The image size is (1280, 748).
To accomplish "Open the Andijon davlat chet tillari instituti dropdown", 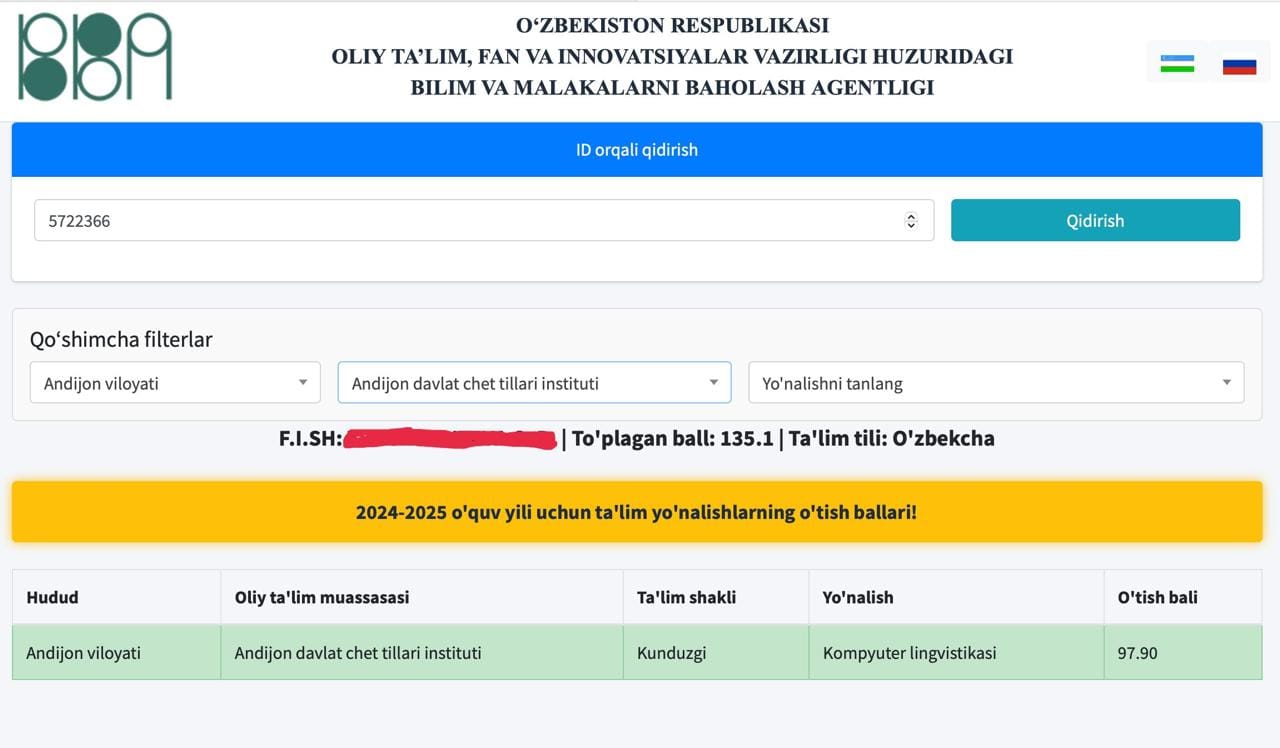I will (534, 383).
